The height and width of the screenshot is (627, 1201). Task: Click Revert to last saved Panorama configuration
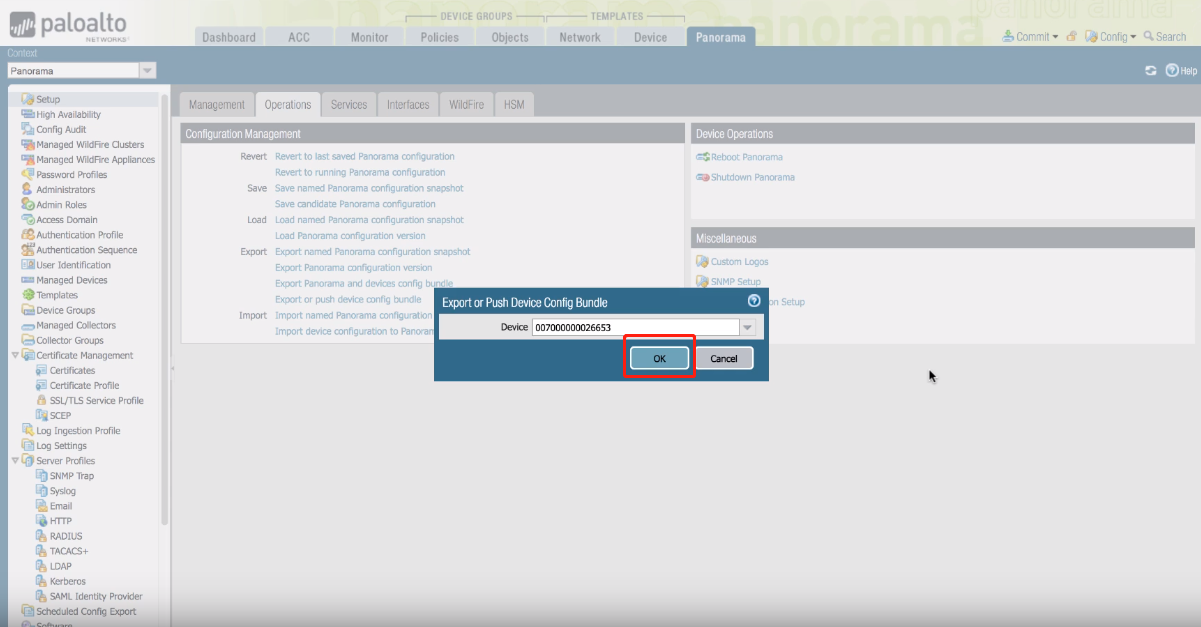[x=364, y=157]
